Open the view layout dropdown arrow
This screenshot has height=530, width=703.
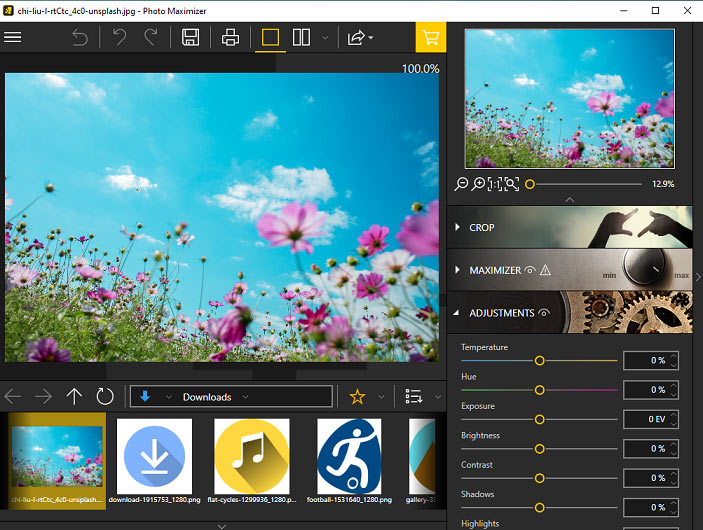pos(325,38)
